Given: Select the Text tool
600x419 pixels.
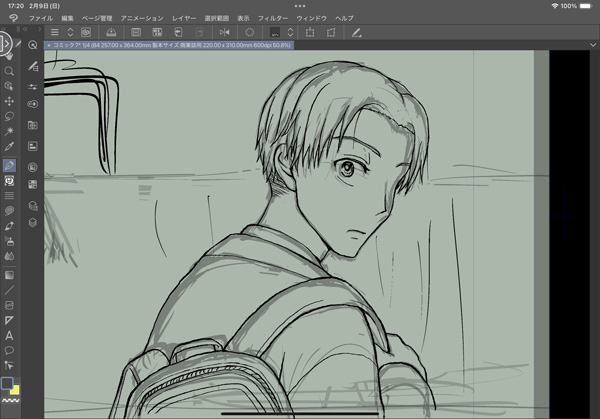Looking at the screenshot, I should (x=9, y=336).
